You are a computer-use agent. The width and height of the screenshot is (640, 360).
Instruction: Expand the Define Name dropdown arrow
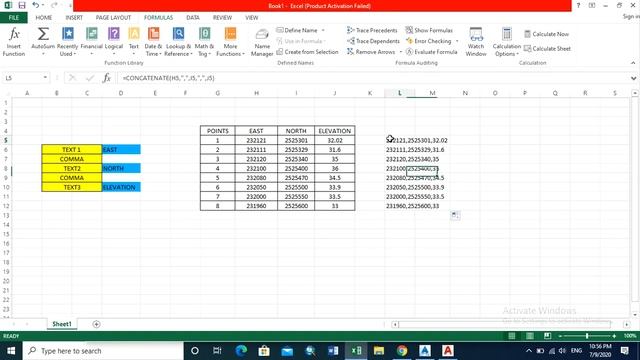point(323,30)
